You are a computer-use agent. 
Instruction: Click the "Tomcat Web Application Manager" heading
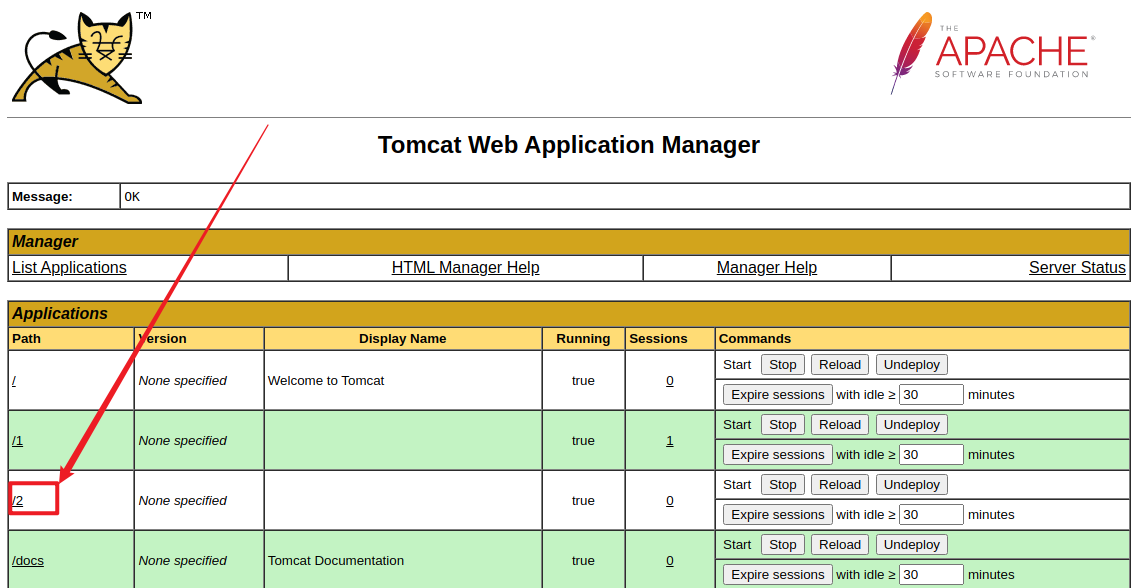click(569, 144)
